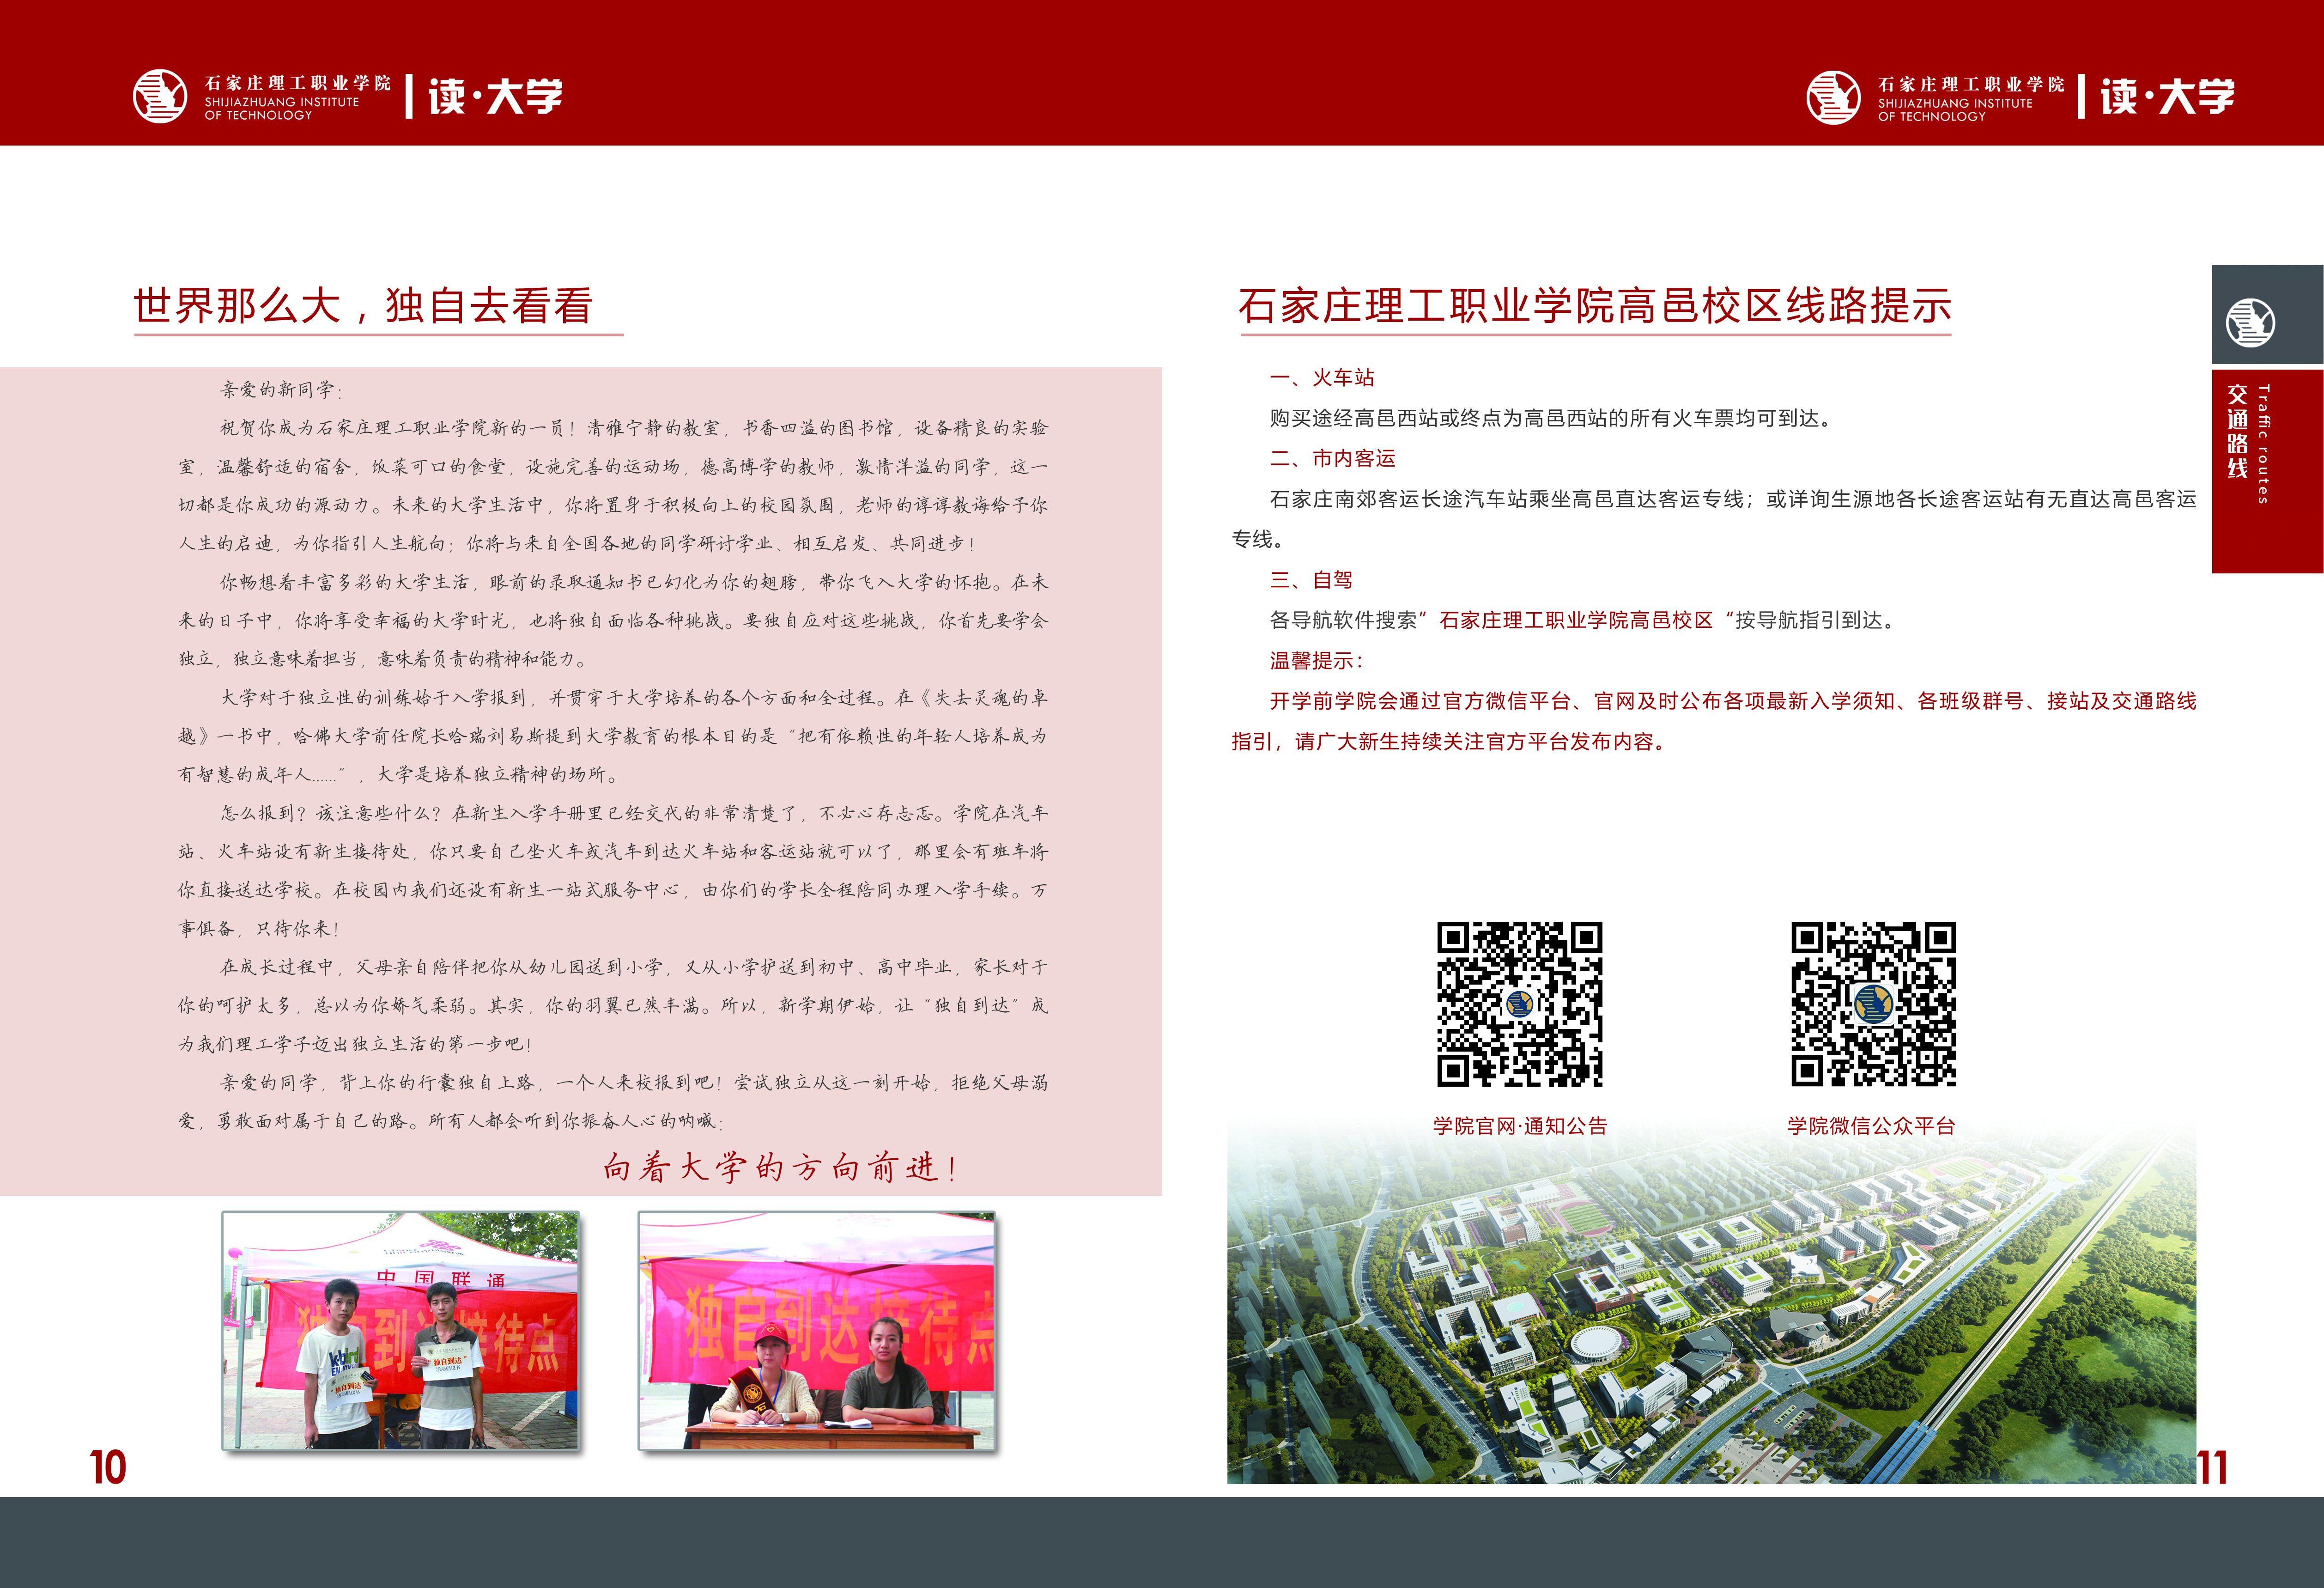Open the photo of two male students
2324x1588 pixels.
point(400,1330)
